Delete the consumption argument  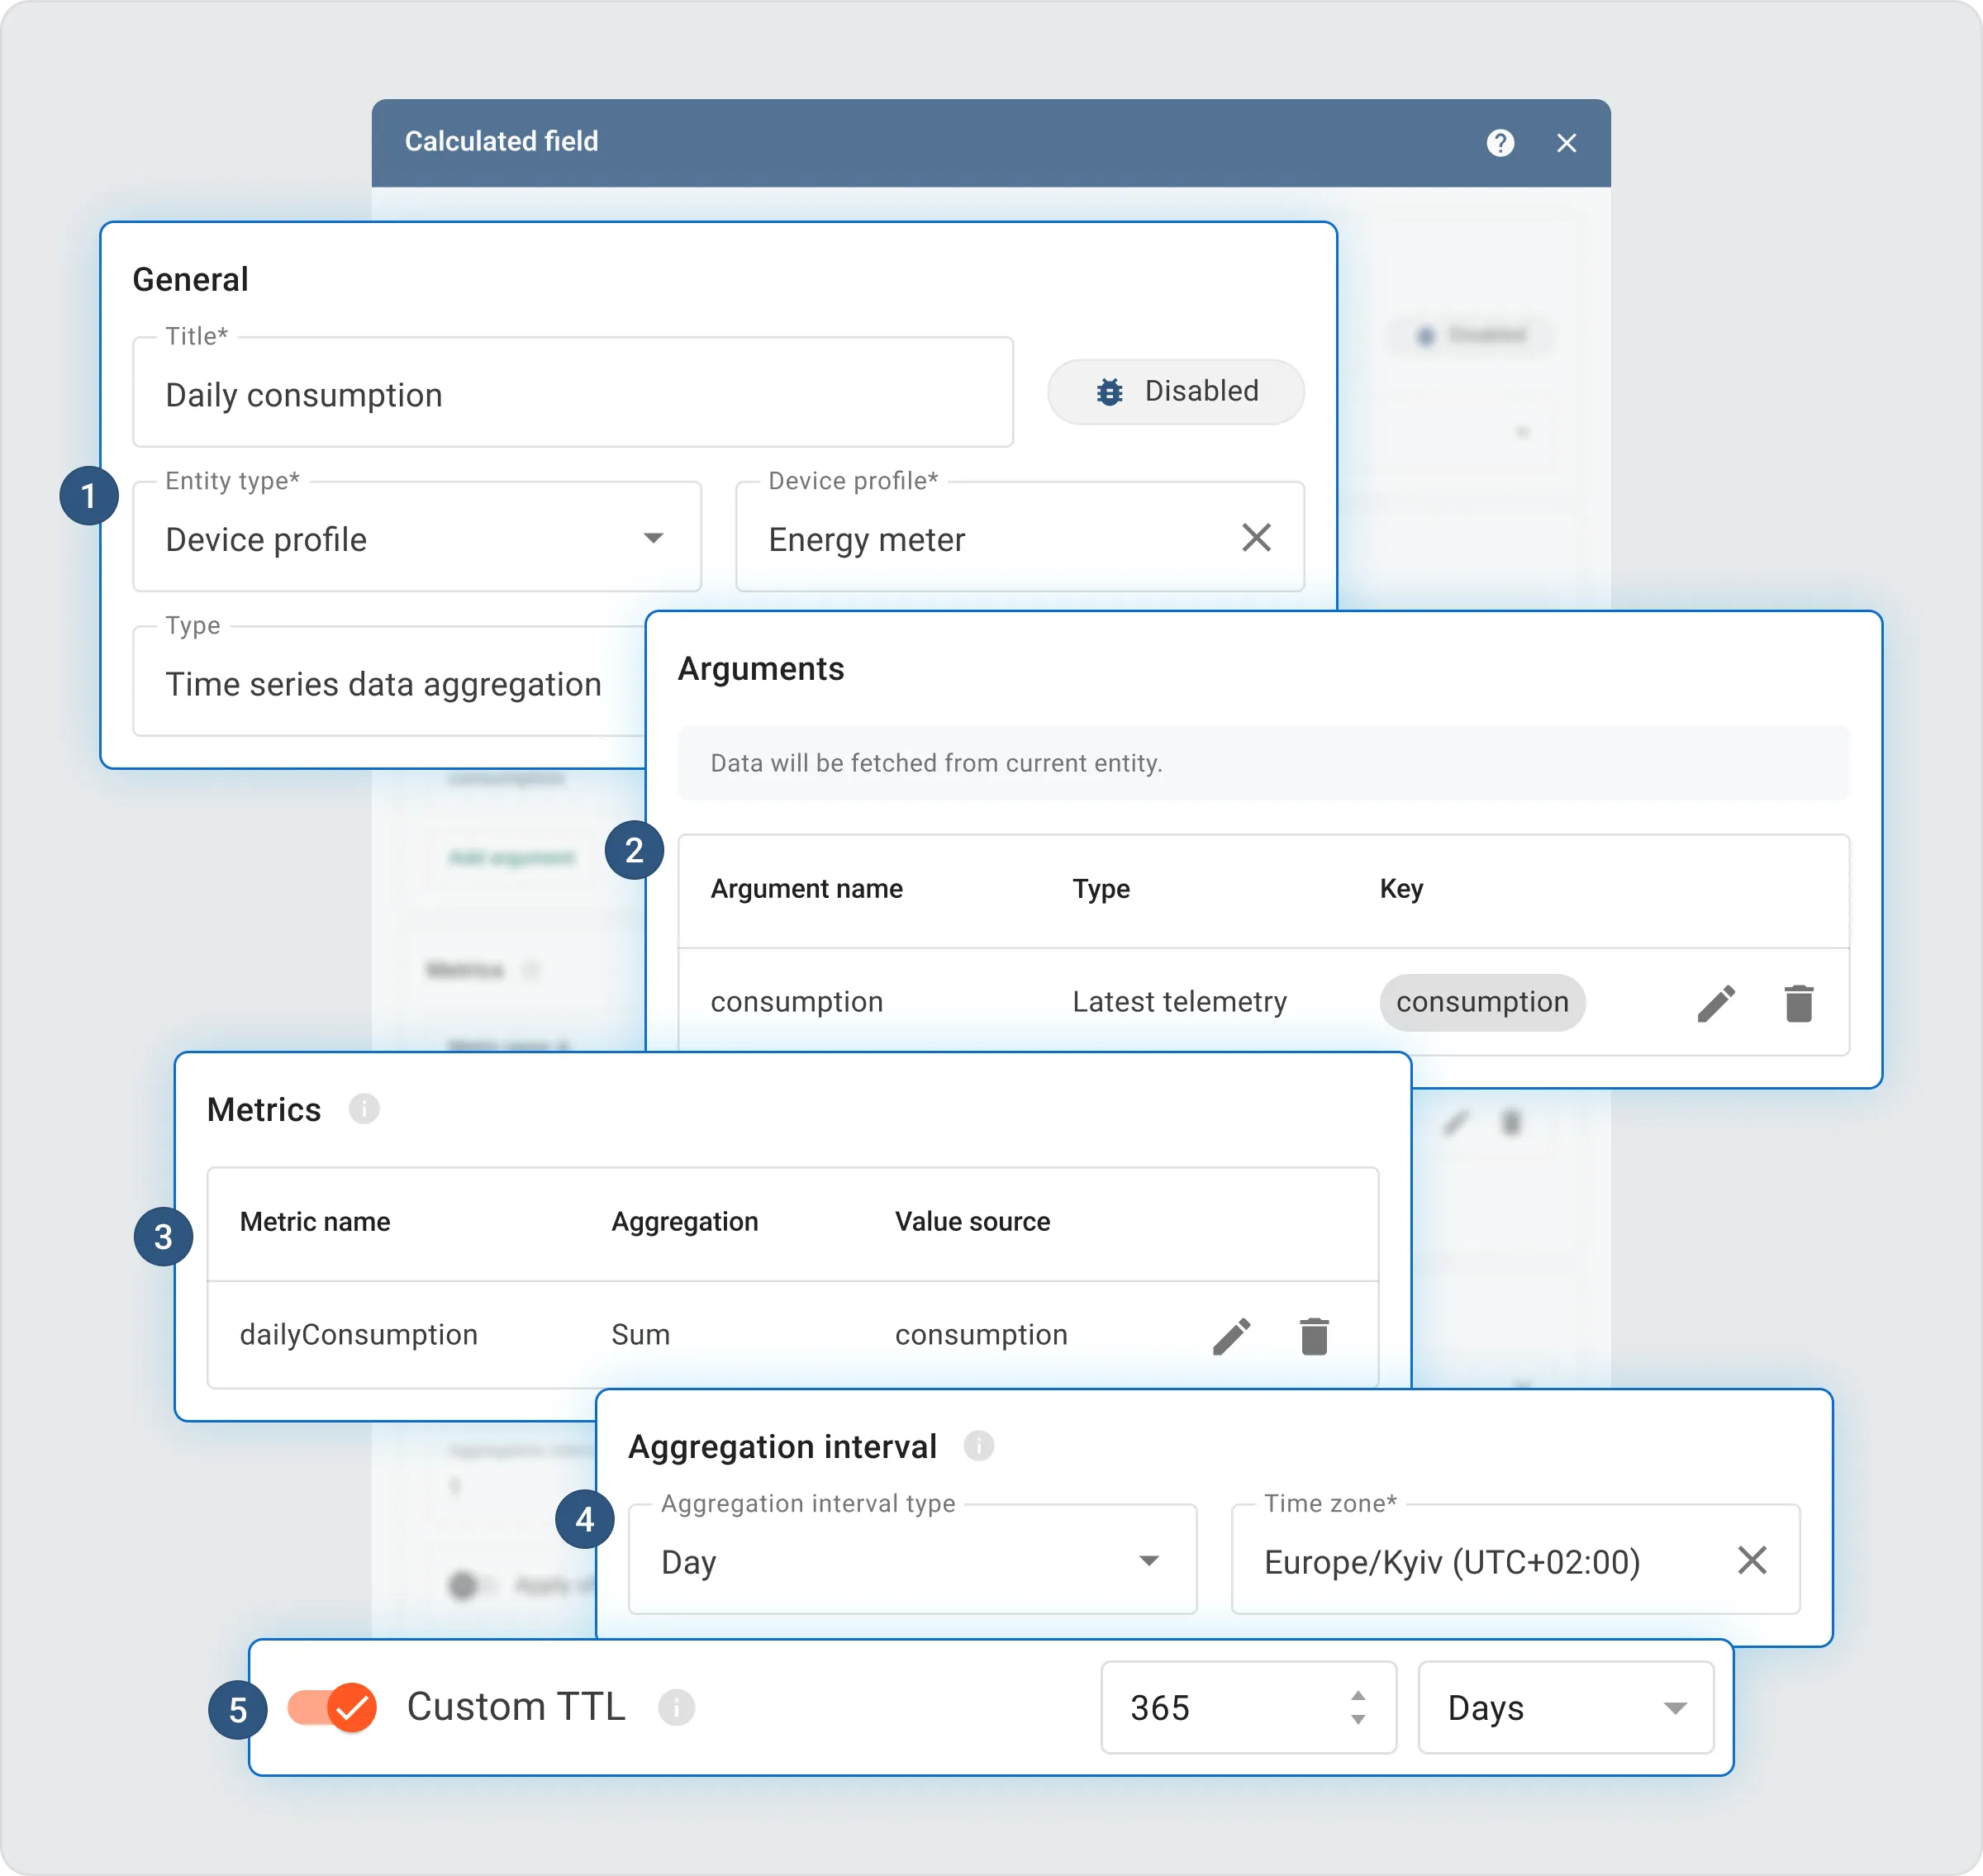[x=1798, y=1003]
